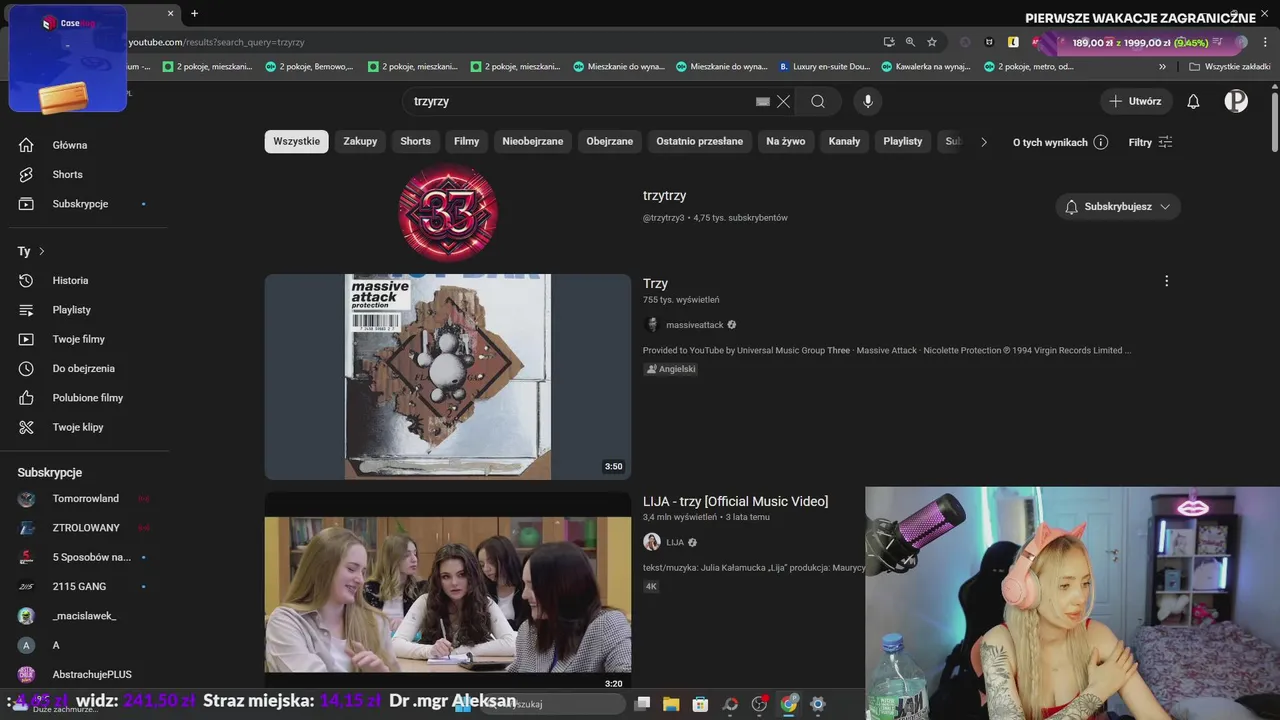The height and width of the screenshot is (720, 1280).
Task: Open Polubione filmy liked videos
Action: tap(85, 398)
